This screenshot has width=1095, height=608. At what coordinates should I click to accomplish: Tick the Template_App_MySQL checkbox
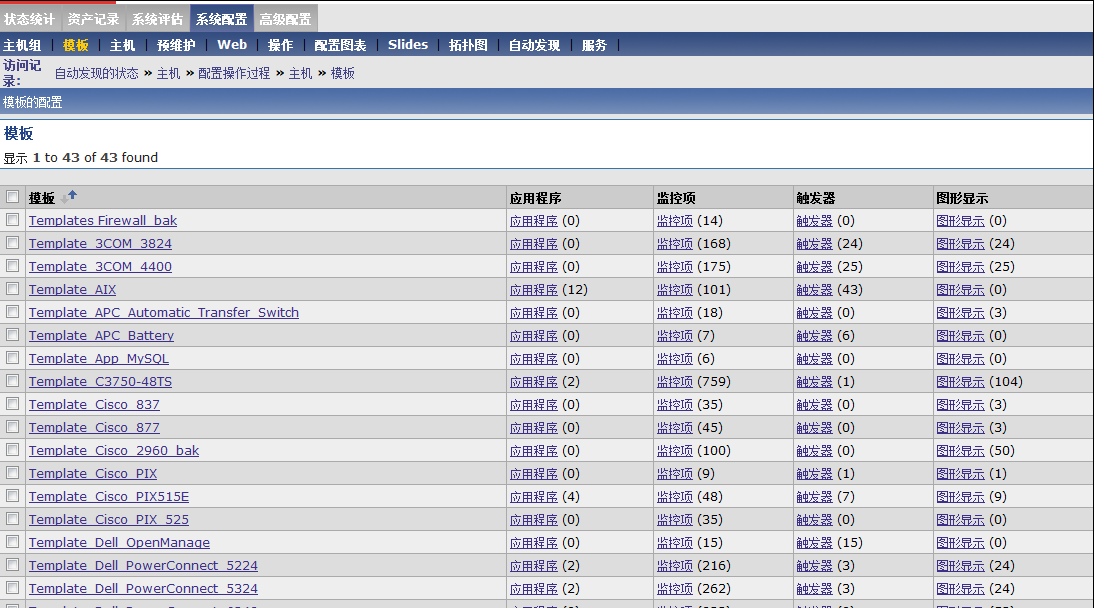click(13, 358)
